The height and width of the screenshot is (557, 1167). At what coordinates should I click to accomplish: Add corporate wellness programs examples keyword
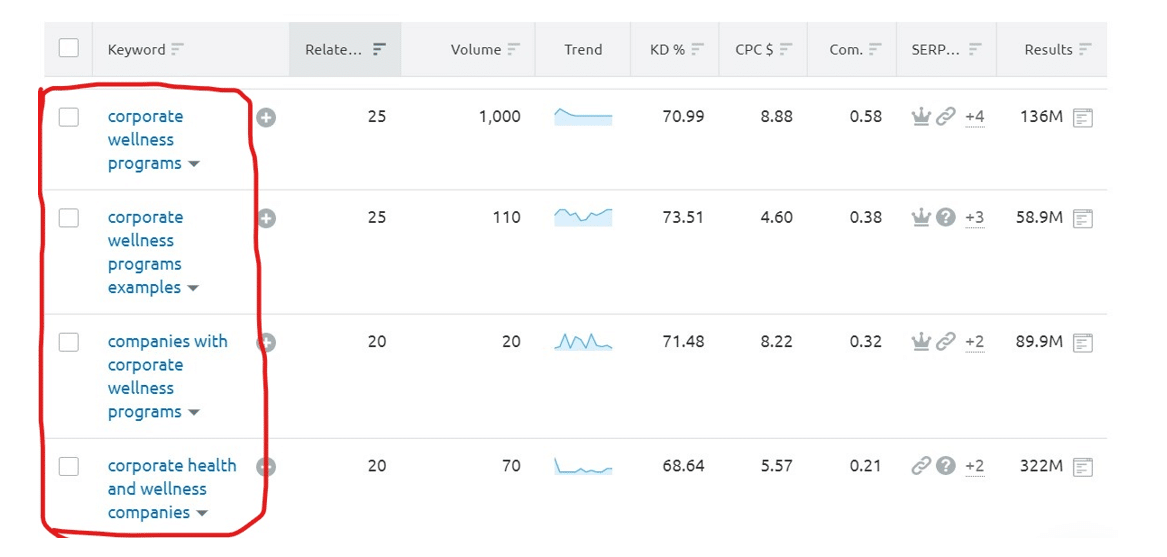[266, 219]
